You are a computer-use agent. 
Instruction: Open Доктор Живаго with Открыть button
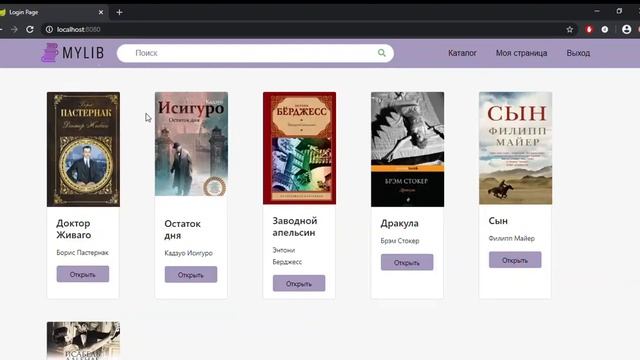click(83, 274)
